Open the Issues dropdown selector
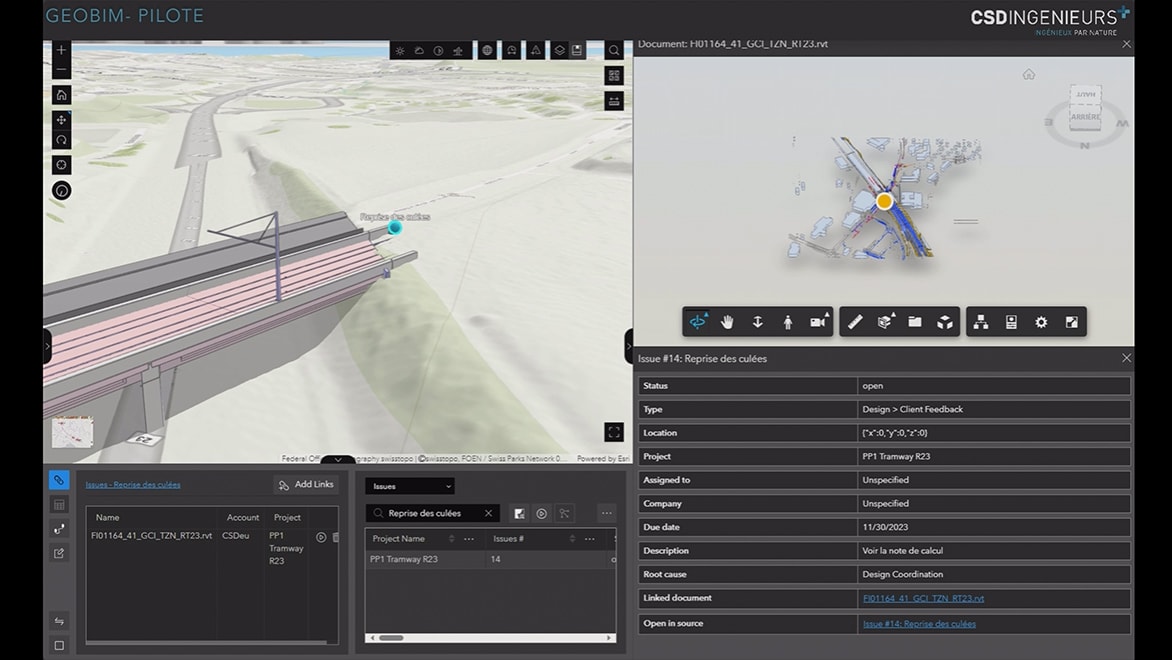This screenshot has height=660, width=1172. [x=409, y=486]
